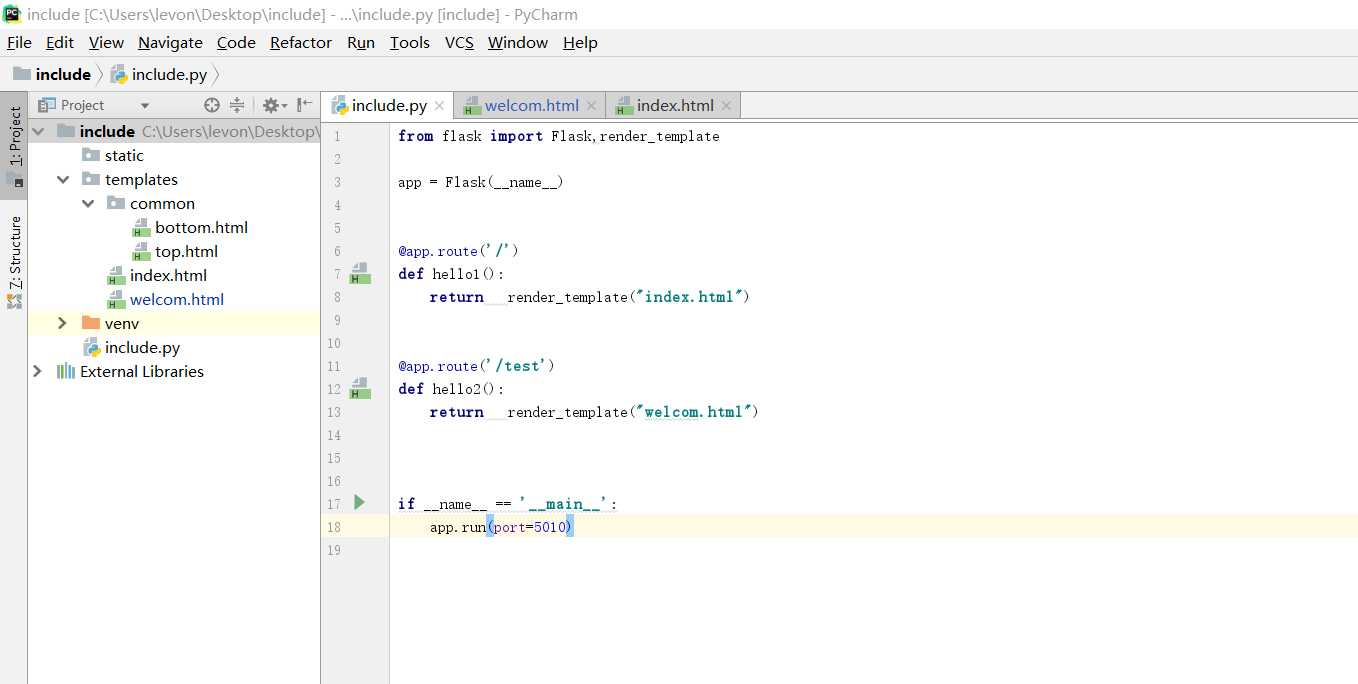
Task: Open the Project view dropdown
Action: pyautogui.click(x=144, y=105)
